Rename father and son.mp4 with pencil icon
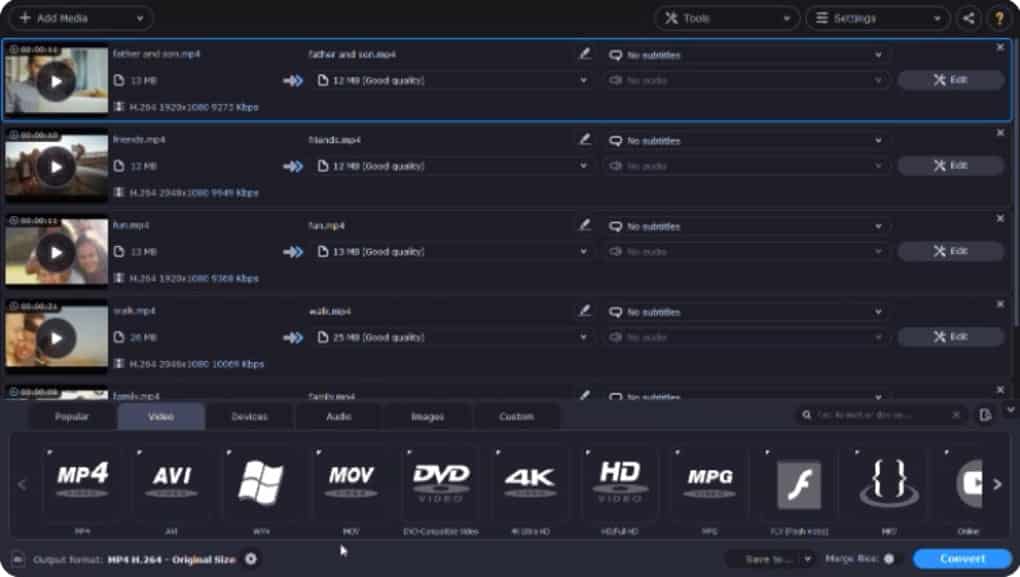This screenshot has height=577, width=1020. click(x=585, y=55)
